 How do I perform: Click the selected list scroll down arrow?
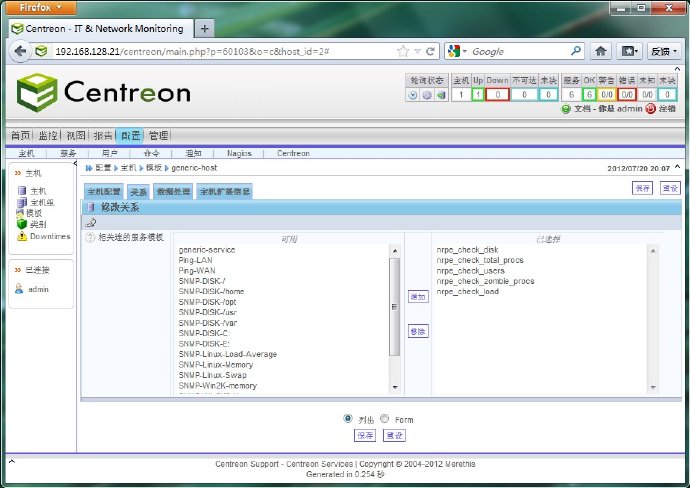click(653, 387)
